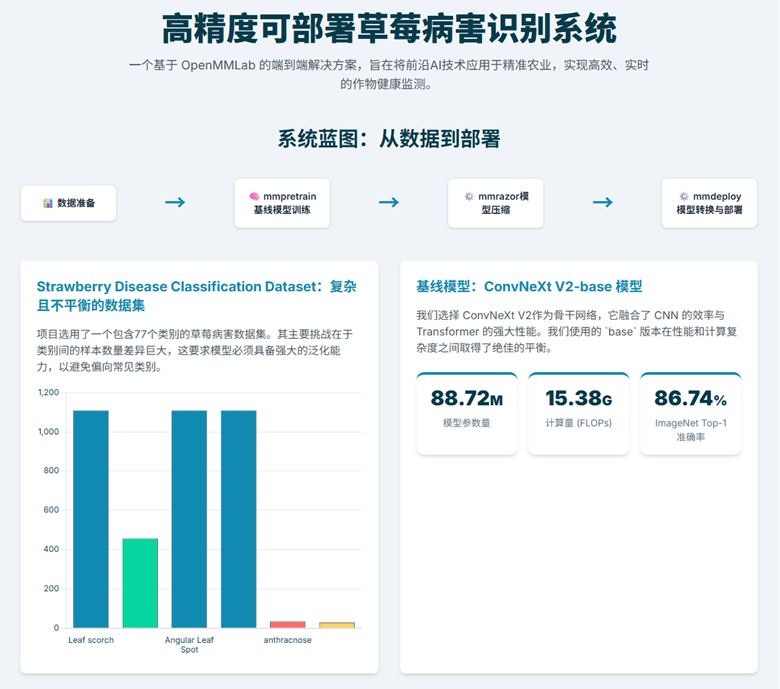
Task: Click the mmdeploy 模型转换与部署 step card
Action: (x=709, y=203)
